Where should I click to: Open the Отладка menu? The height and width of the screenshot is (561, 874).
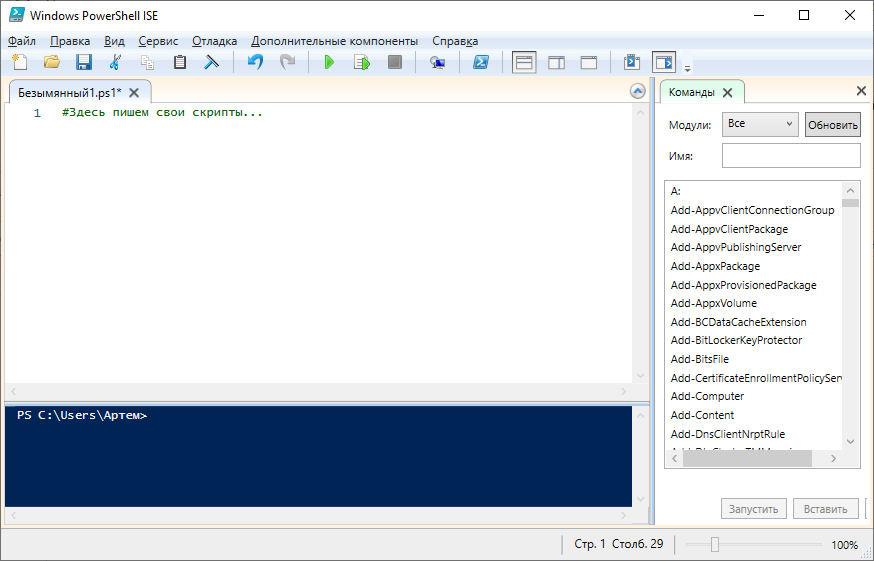tap(215, 41)
